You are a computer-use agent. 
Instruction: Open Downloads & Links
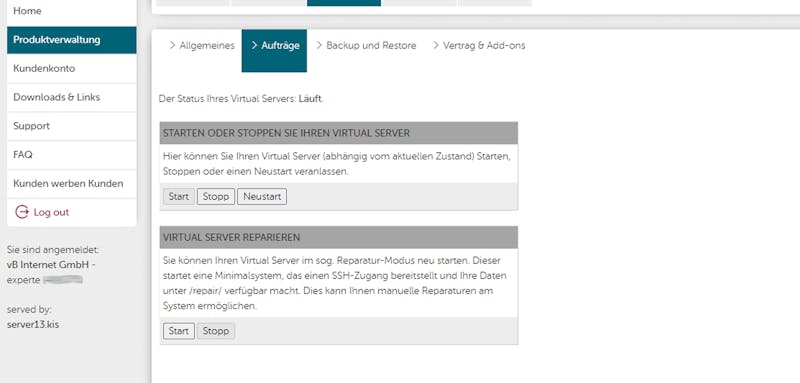(x=71, y=97)
